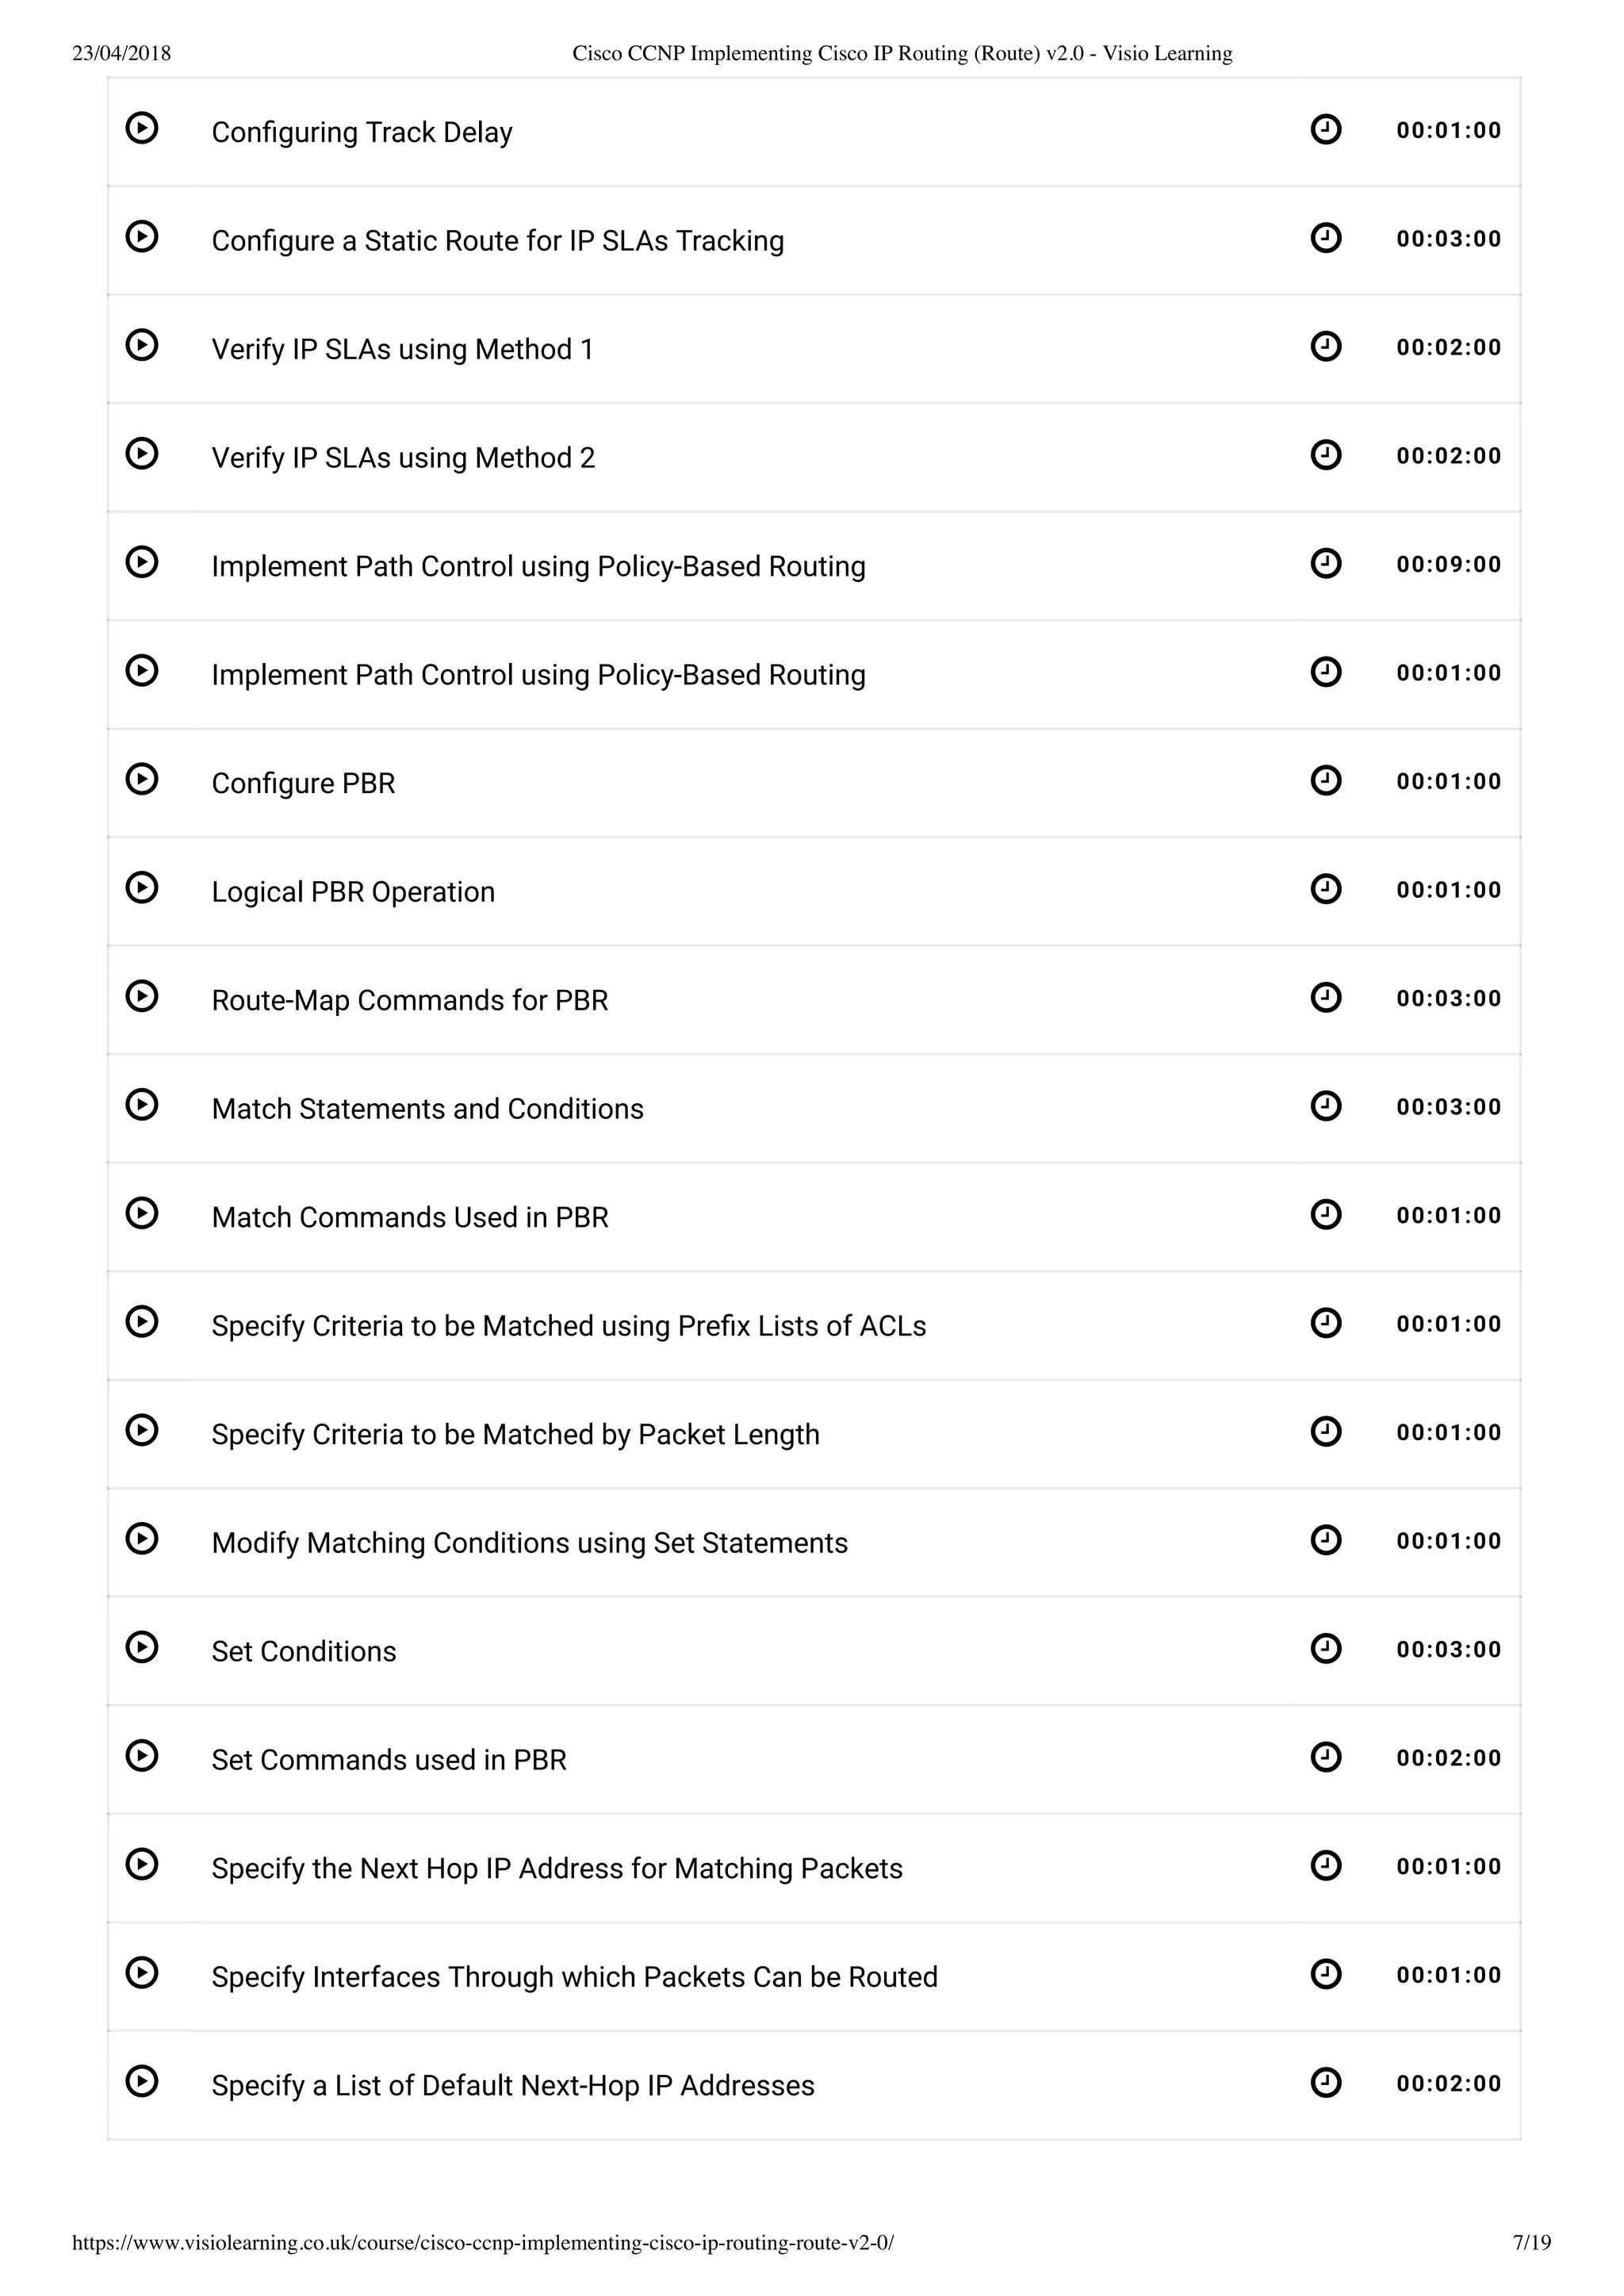Open Specify a List of Default Next-Hop IP Addresses
Image resolution: width=1624 pixels, height=2296 pixels.
click(512, 2086)
